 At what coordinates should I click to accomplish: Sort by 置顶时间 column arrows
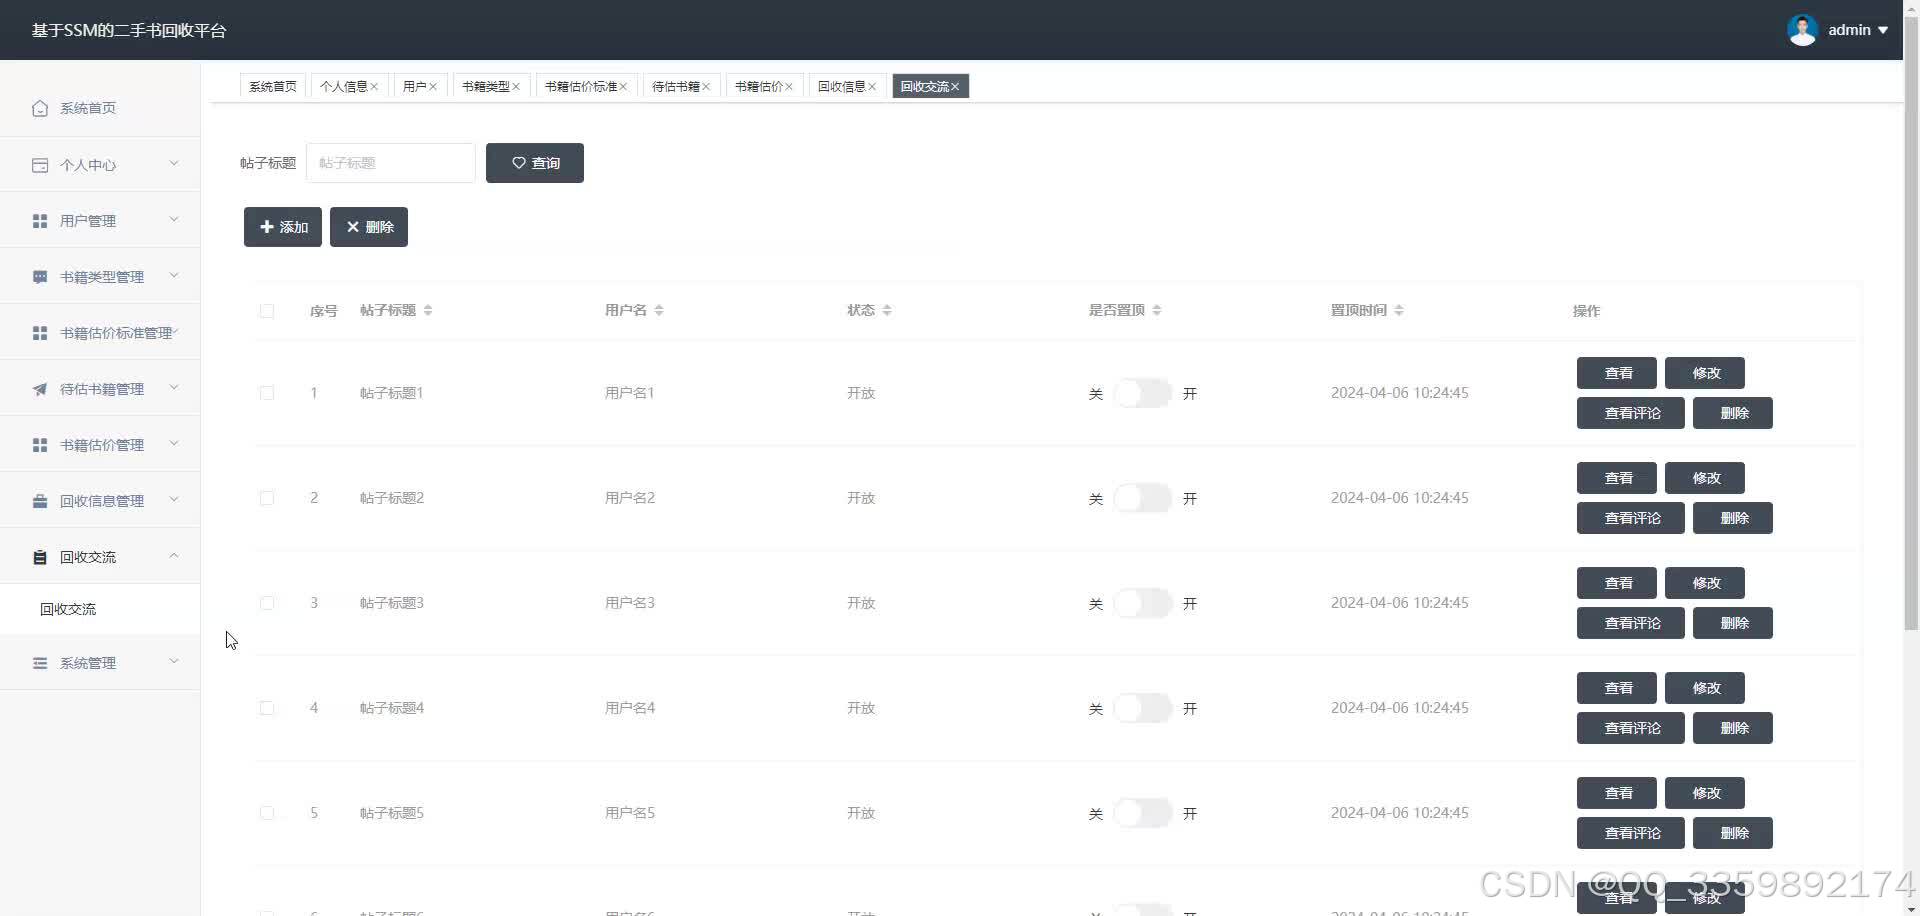click(x=1399, y=311)
